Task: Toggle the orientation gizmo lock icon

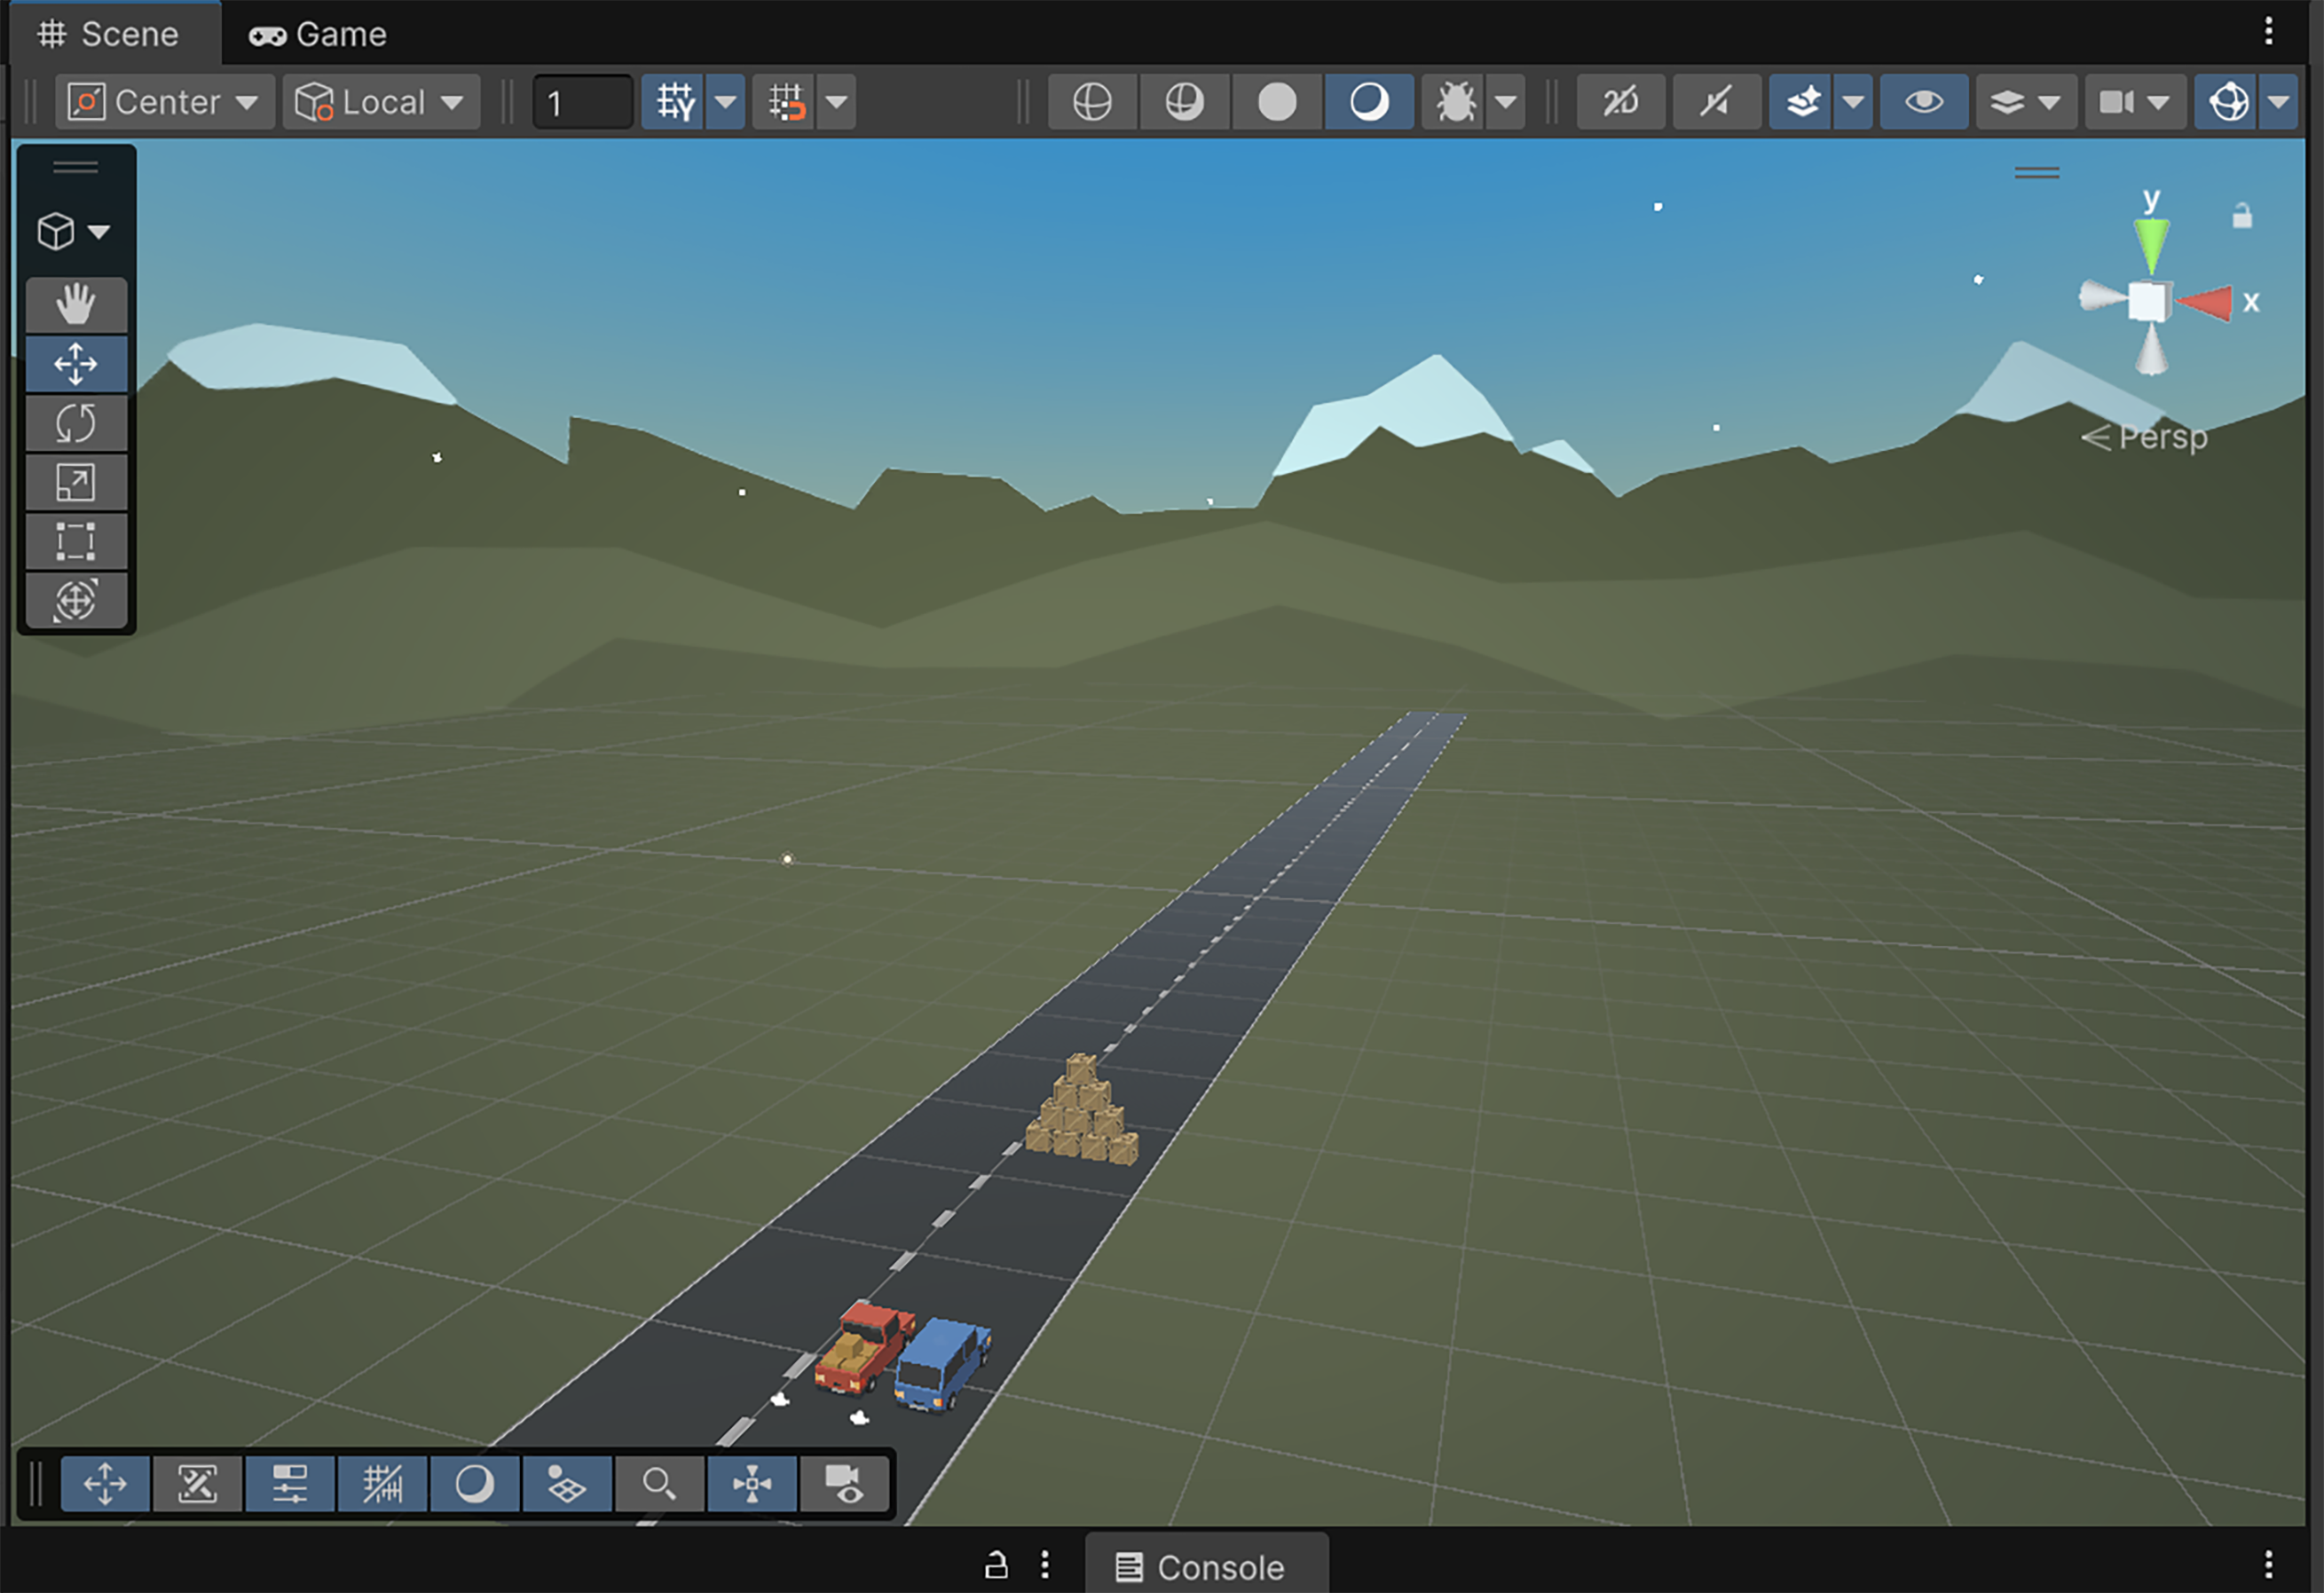Action: (x=2242, y=216)
